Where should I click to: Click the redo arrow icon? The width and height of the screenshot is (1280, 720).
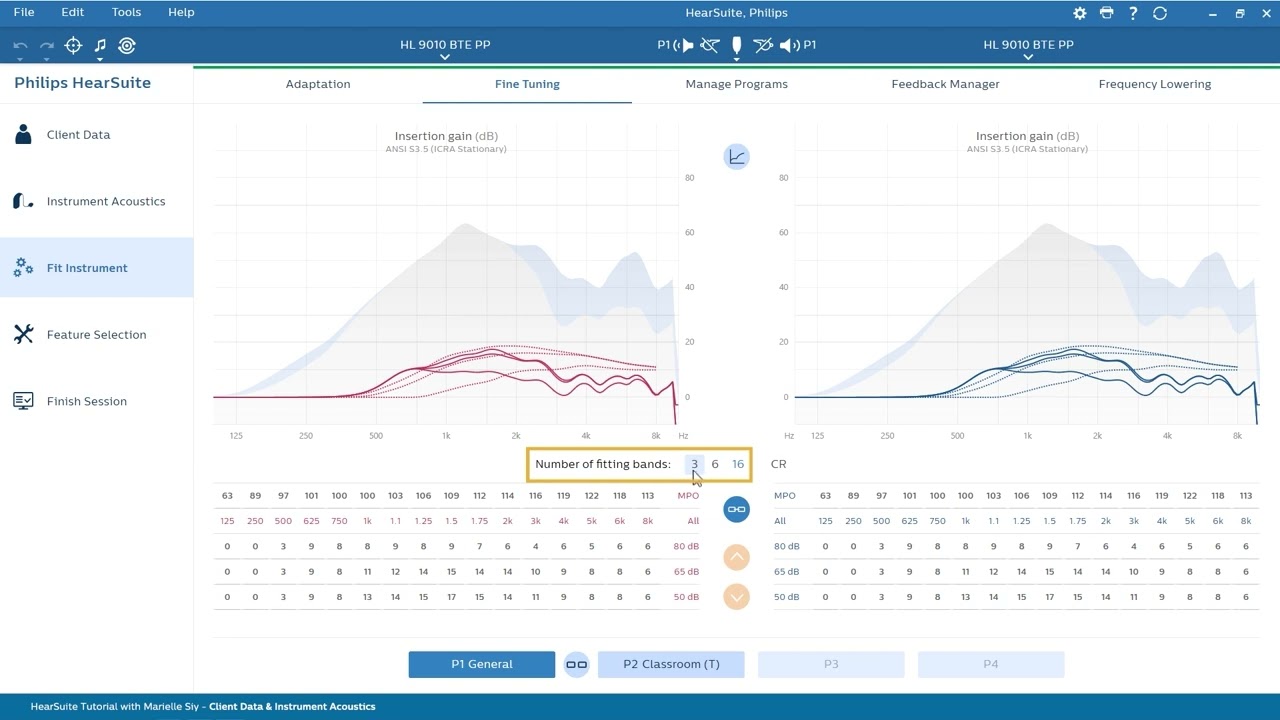pos(46,45)
